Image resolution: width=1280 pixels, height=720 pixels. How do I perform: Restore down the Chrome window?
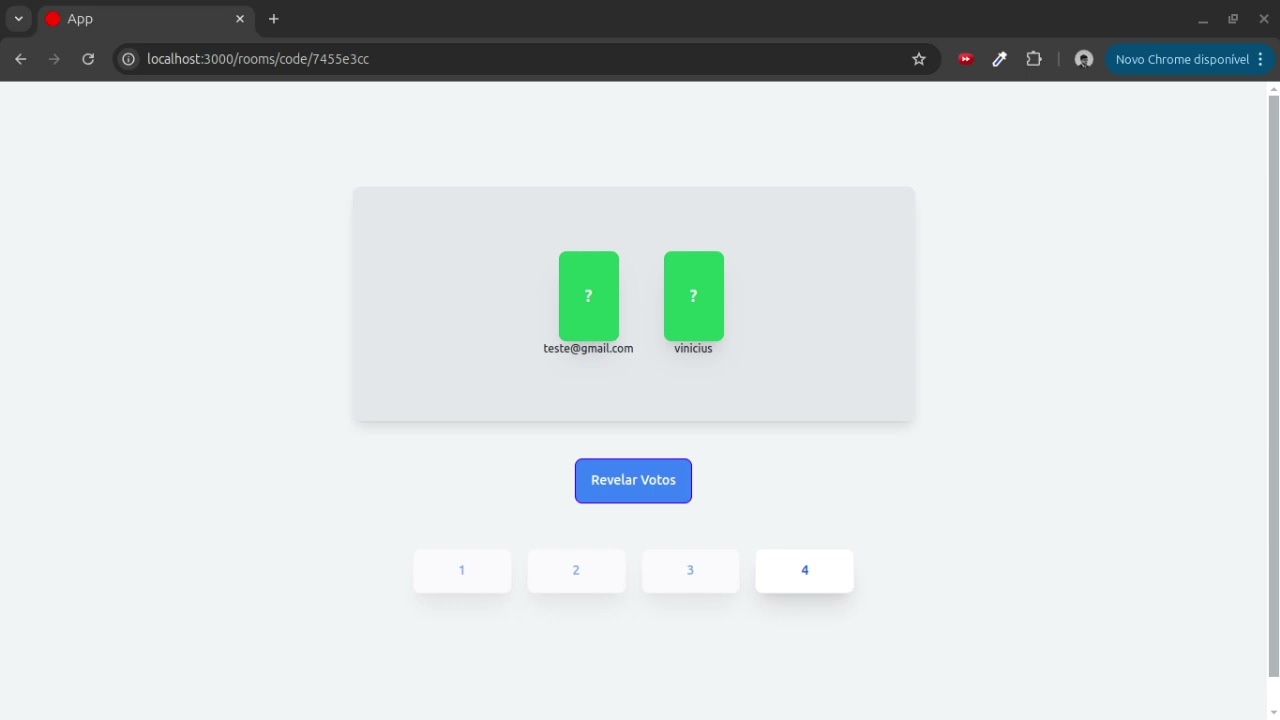1233,19
